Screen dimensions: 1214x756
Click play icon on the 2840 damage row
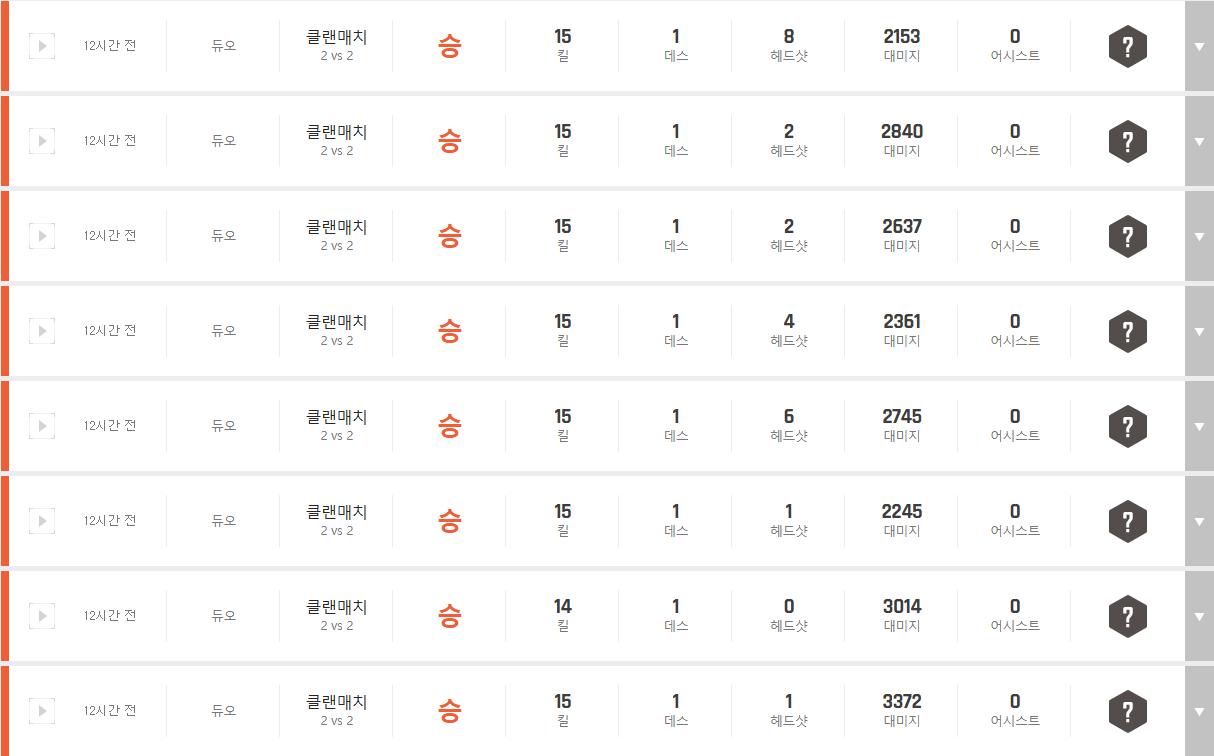[x=42, y=141]
